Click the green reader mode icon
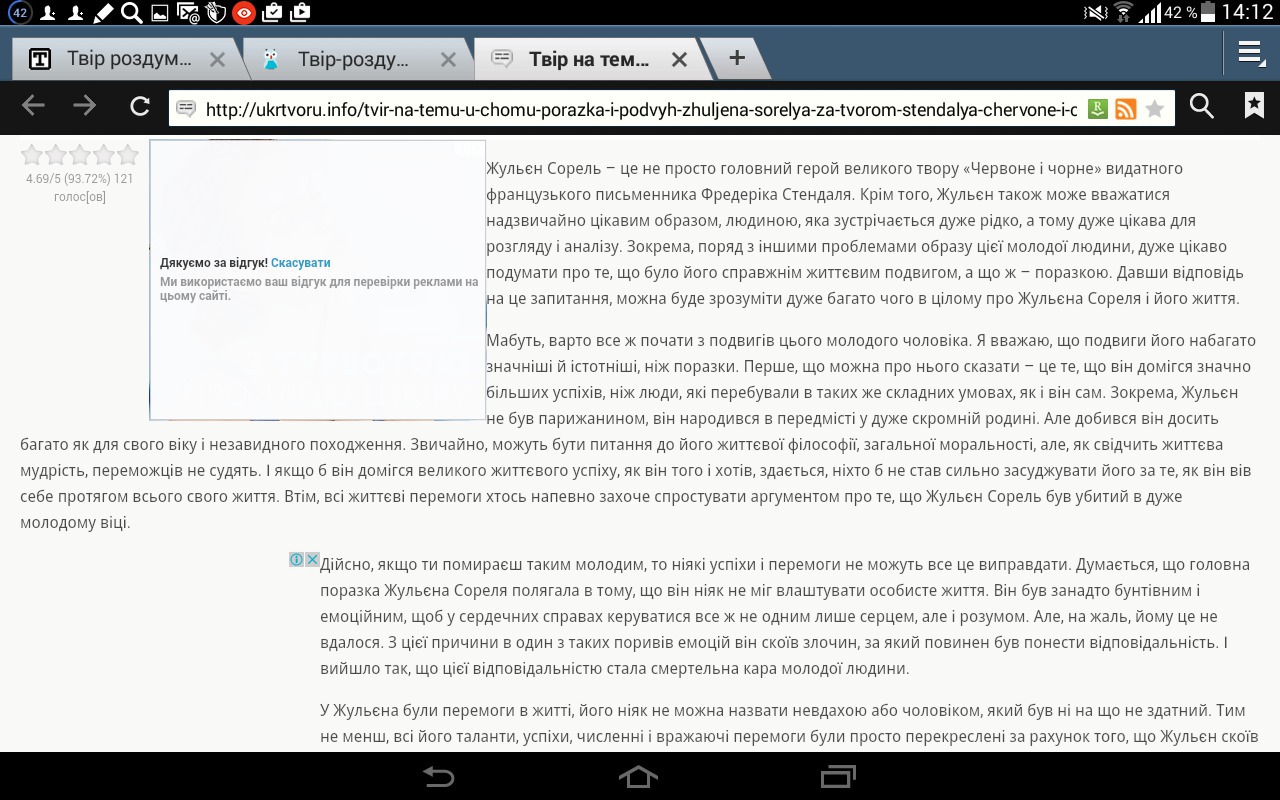Screen dimensions: 1280x800 tap(1098, 108)
